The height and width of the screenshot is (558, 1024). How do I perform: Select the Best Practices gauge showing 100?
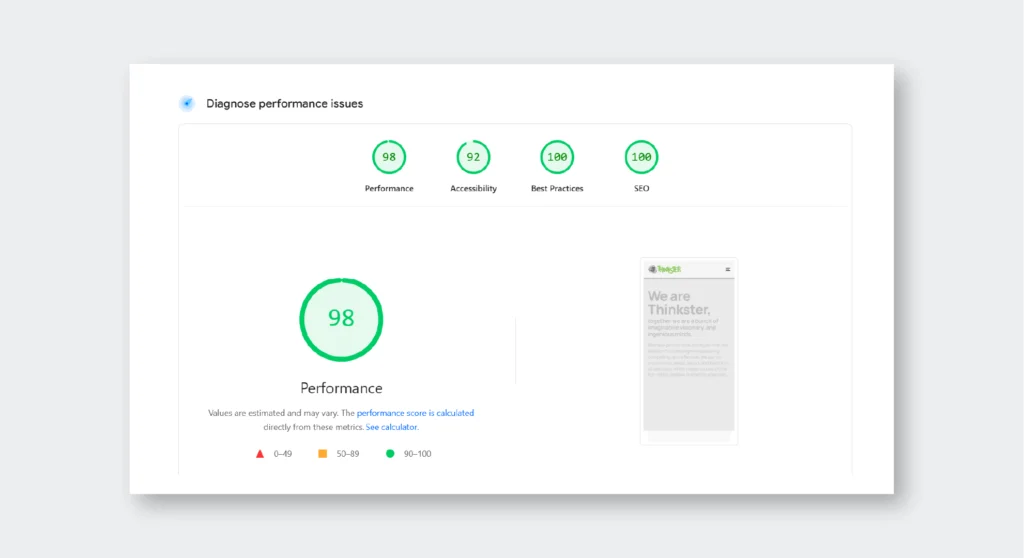[557, 157]
